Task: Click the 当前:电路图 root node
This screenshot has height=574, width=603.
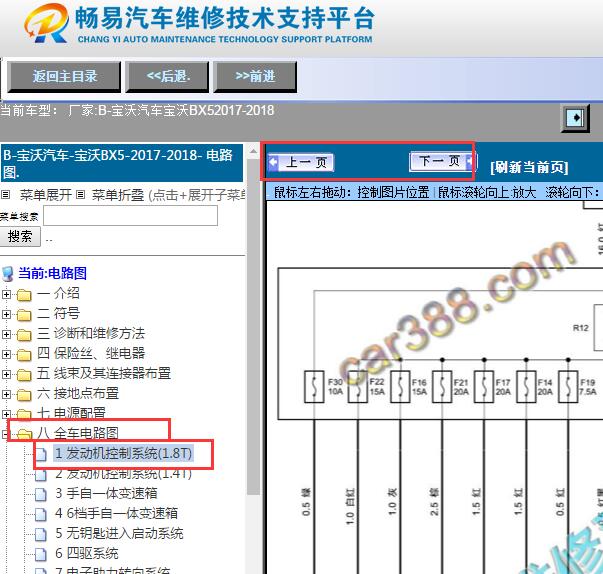Action: point(52,273)
